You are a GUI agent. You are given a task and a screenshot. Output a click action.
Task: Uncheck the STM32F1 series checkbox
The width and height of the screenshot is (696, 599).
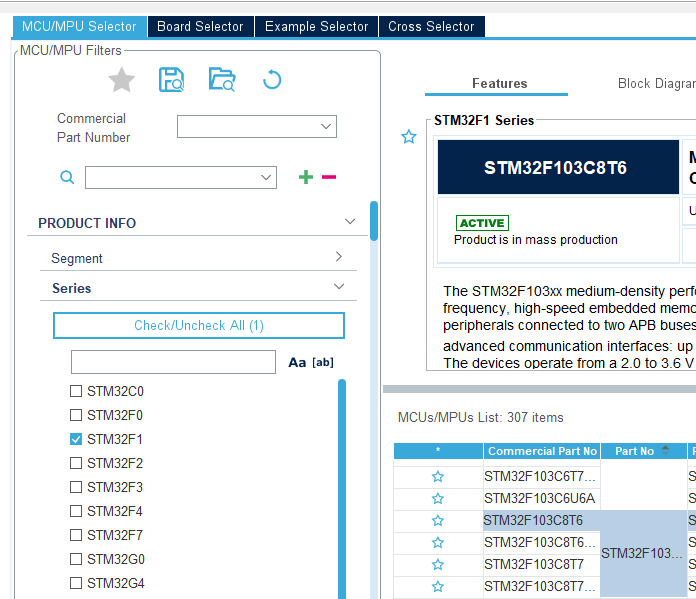pyautogui.click(x=76, y=439)
